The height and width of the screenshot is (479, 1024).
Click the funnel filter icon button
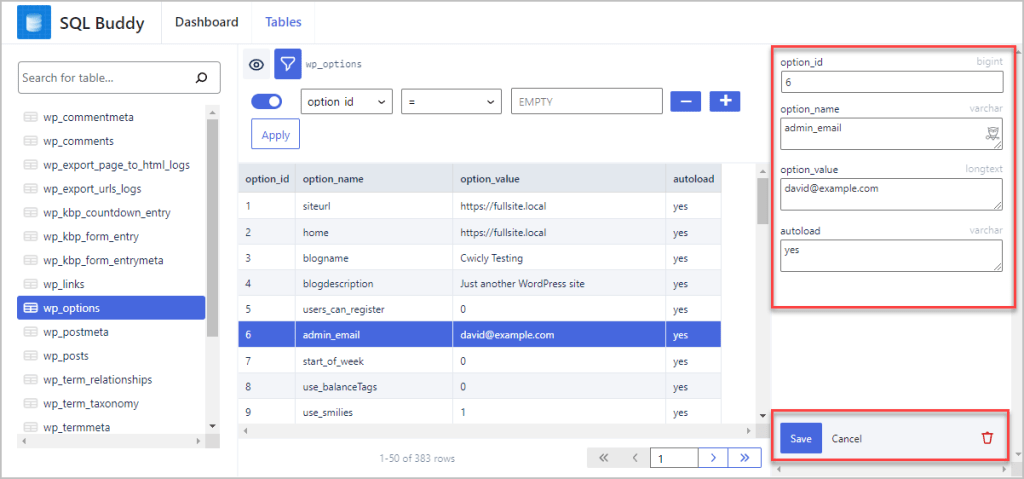point(287,64)
